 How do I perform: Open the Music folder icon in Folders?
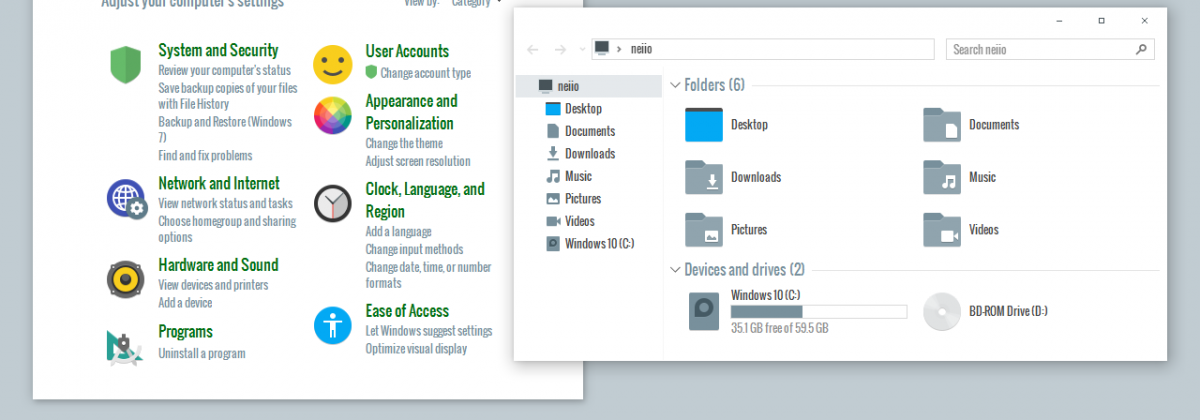point(942,176)
